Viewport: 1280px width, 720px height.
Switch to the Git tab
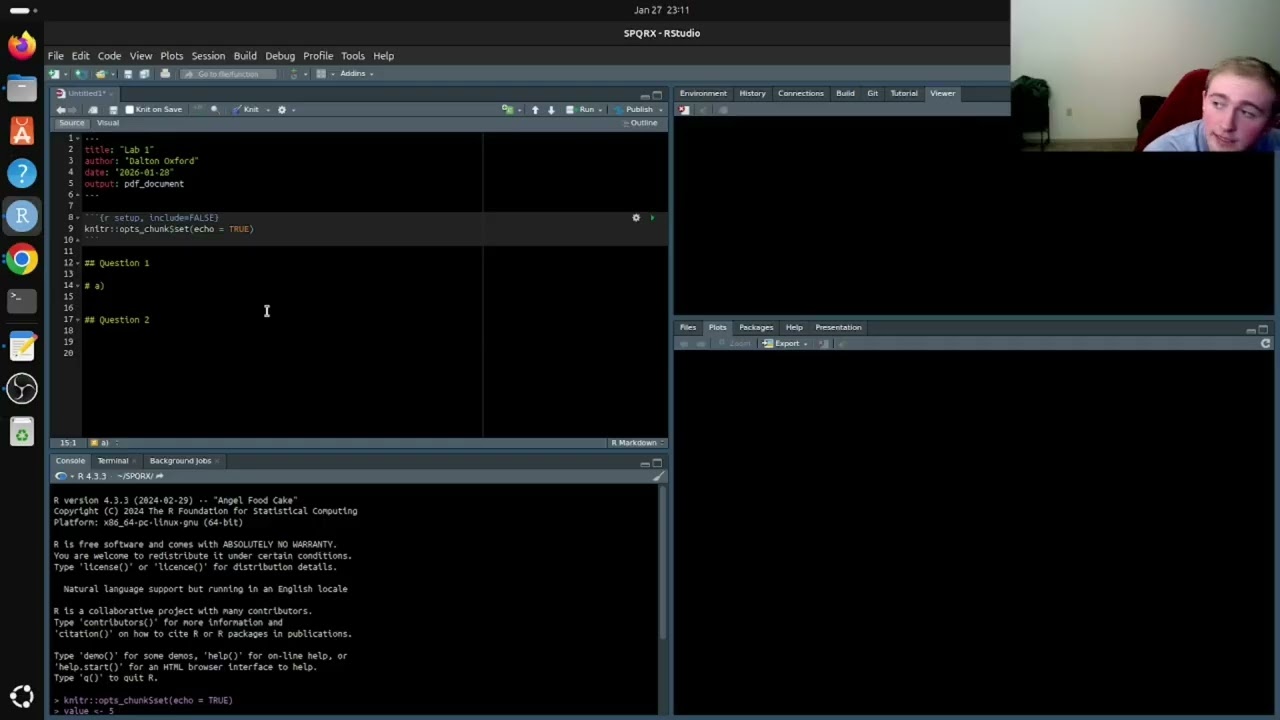coord(872,94)
